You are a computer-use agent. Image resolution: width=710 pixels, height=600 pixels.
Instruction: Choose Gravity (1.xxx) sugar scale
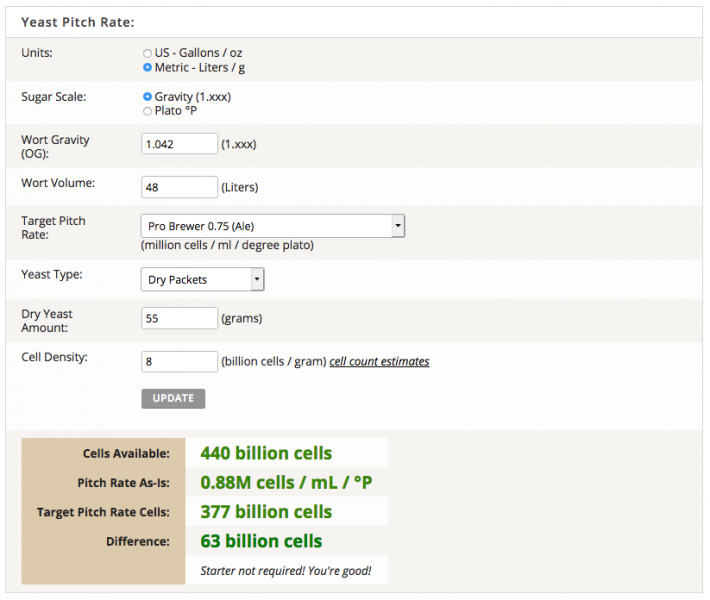pos(147,96)
